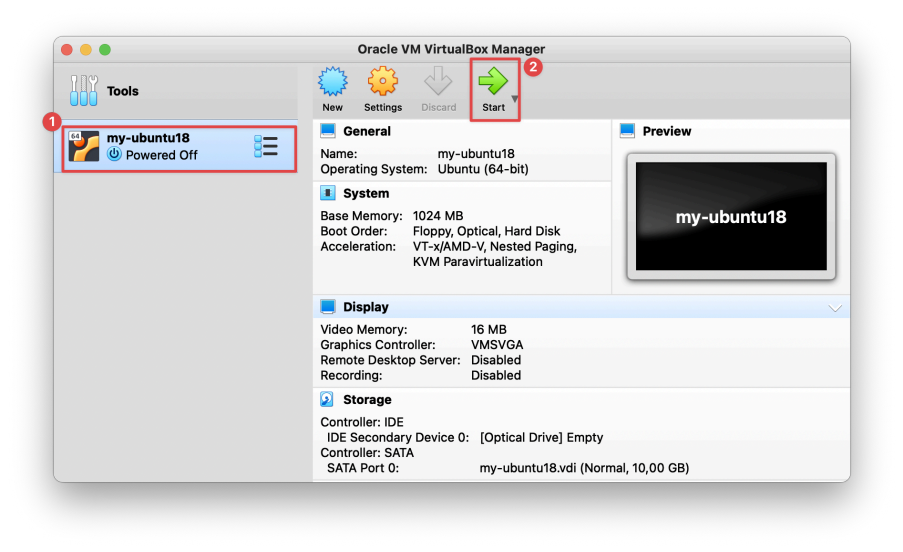Click the New virtual machine icon

[x=332, y=81]
